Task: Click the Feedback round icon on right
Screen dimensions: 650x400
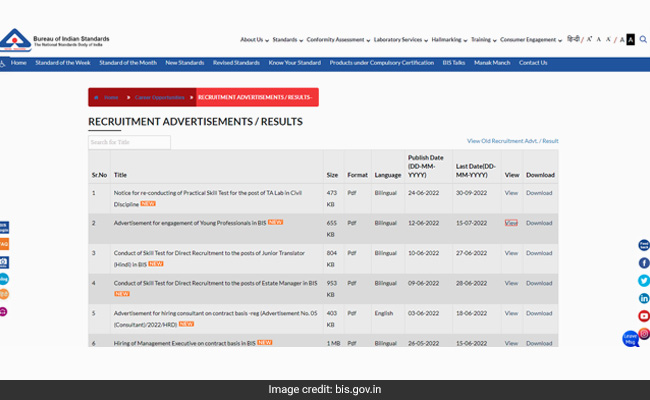Action: tap(644, 245)
